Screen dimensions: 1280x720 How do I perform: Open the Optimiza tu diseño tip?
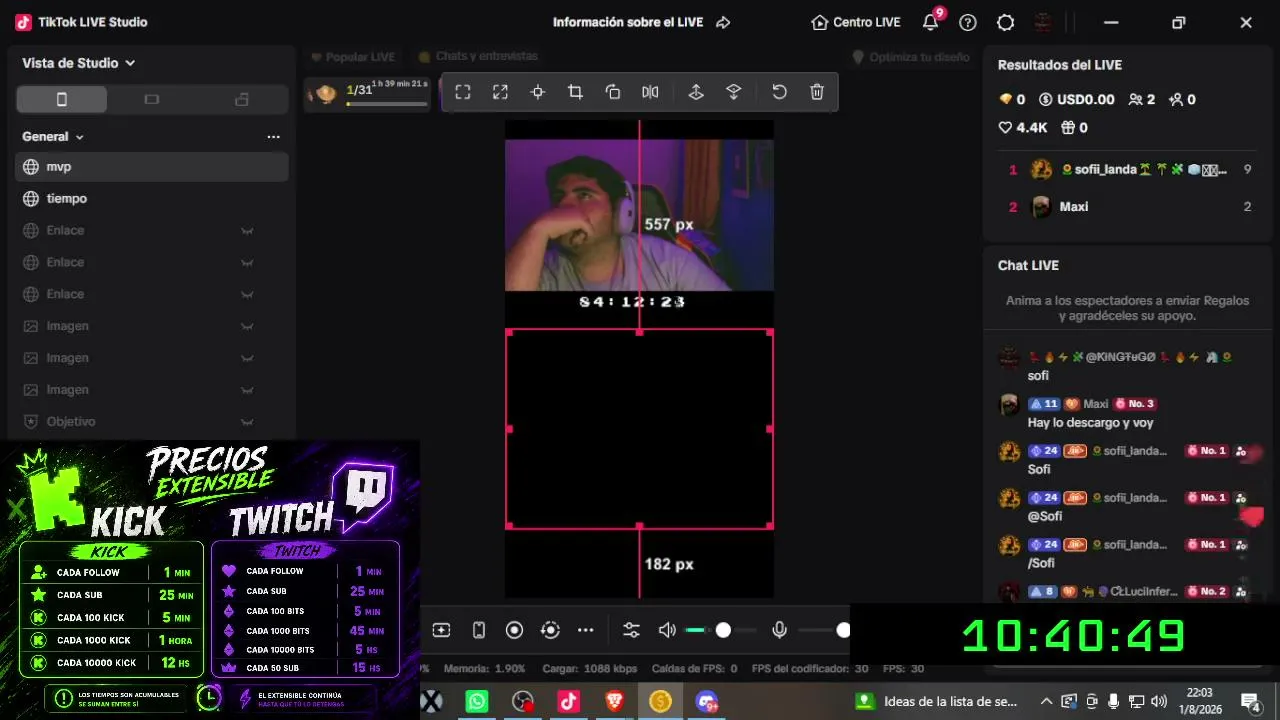pyautogui.click(x=911, y=57)
